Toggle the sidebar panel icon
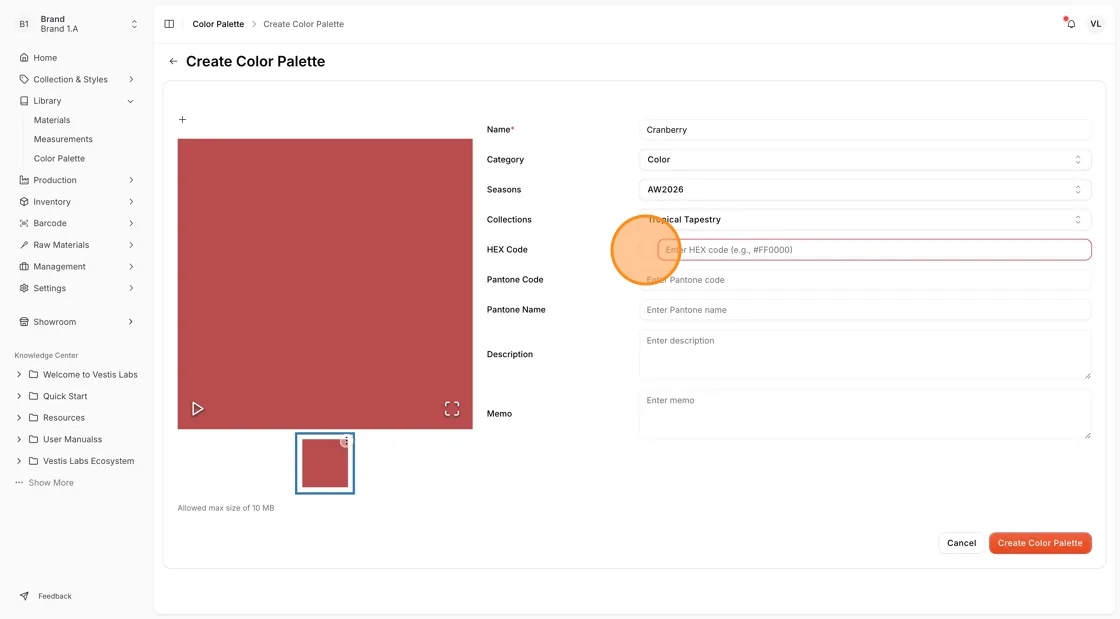 (169, 24)
